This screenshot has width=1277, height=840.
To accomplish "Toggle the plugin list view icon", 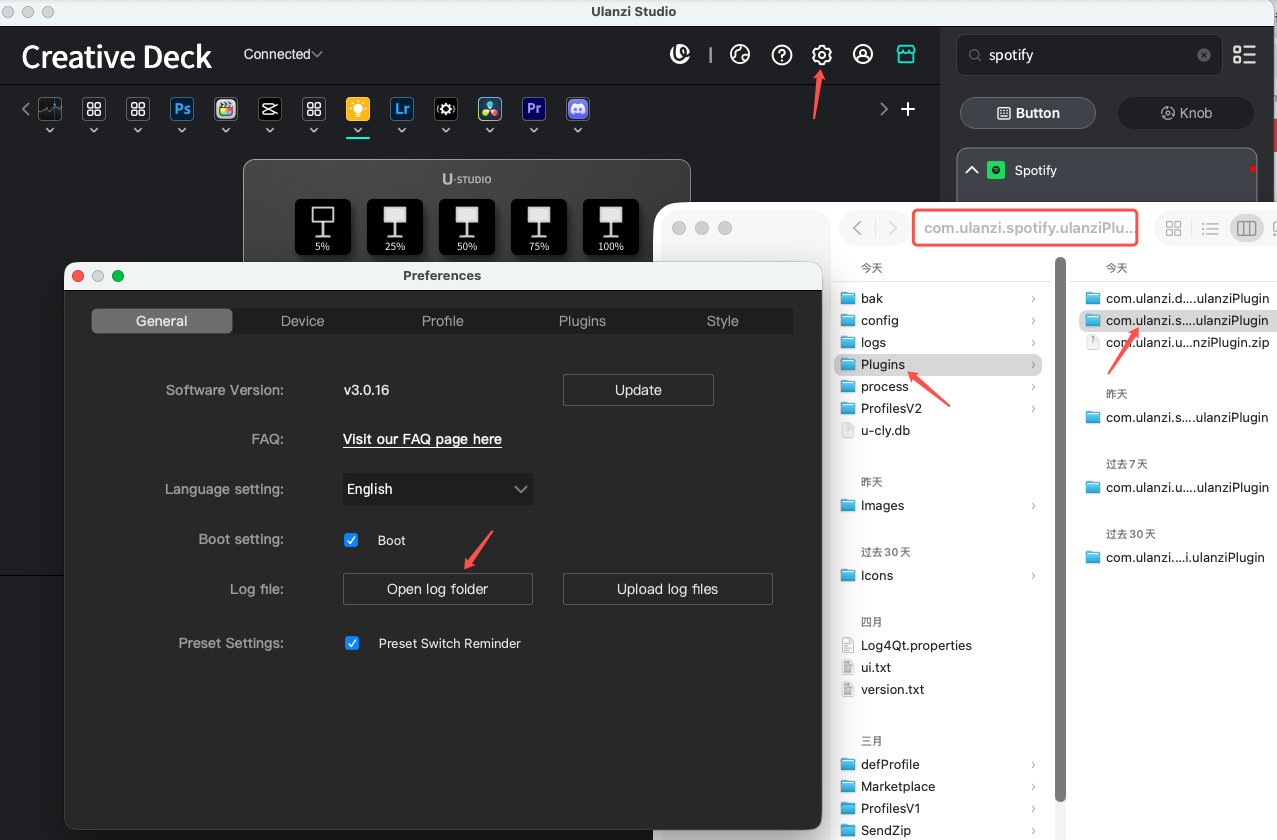I will click(1244, 55).
